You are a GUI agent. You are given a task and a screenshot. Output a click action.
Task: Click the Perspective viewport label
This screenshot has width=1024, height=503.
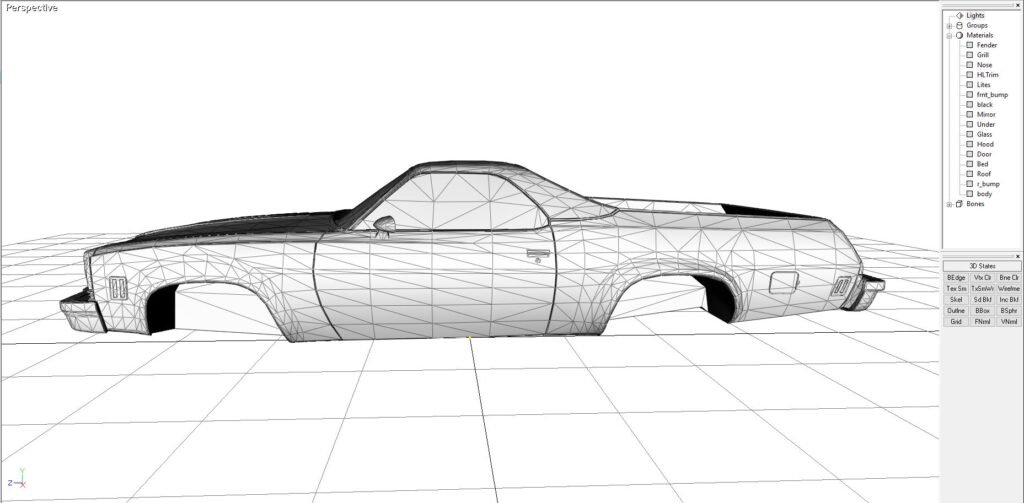30,8
